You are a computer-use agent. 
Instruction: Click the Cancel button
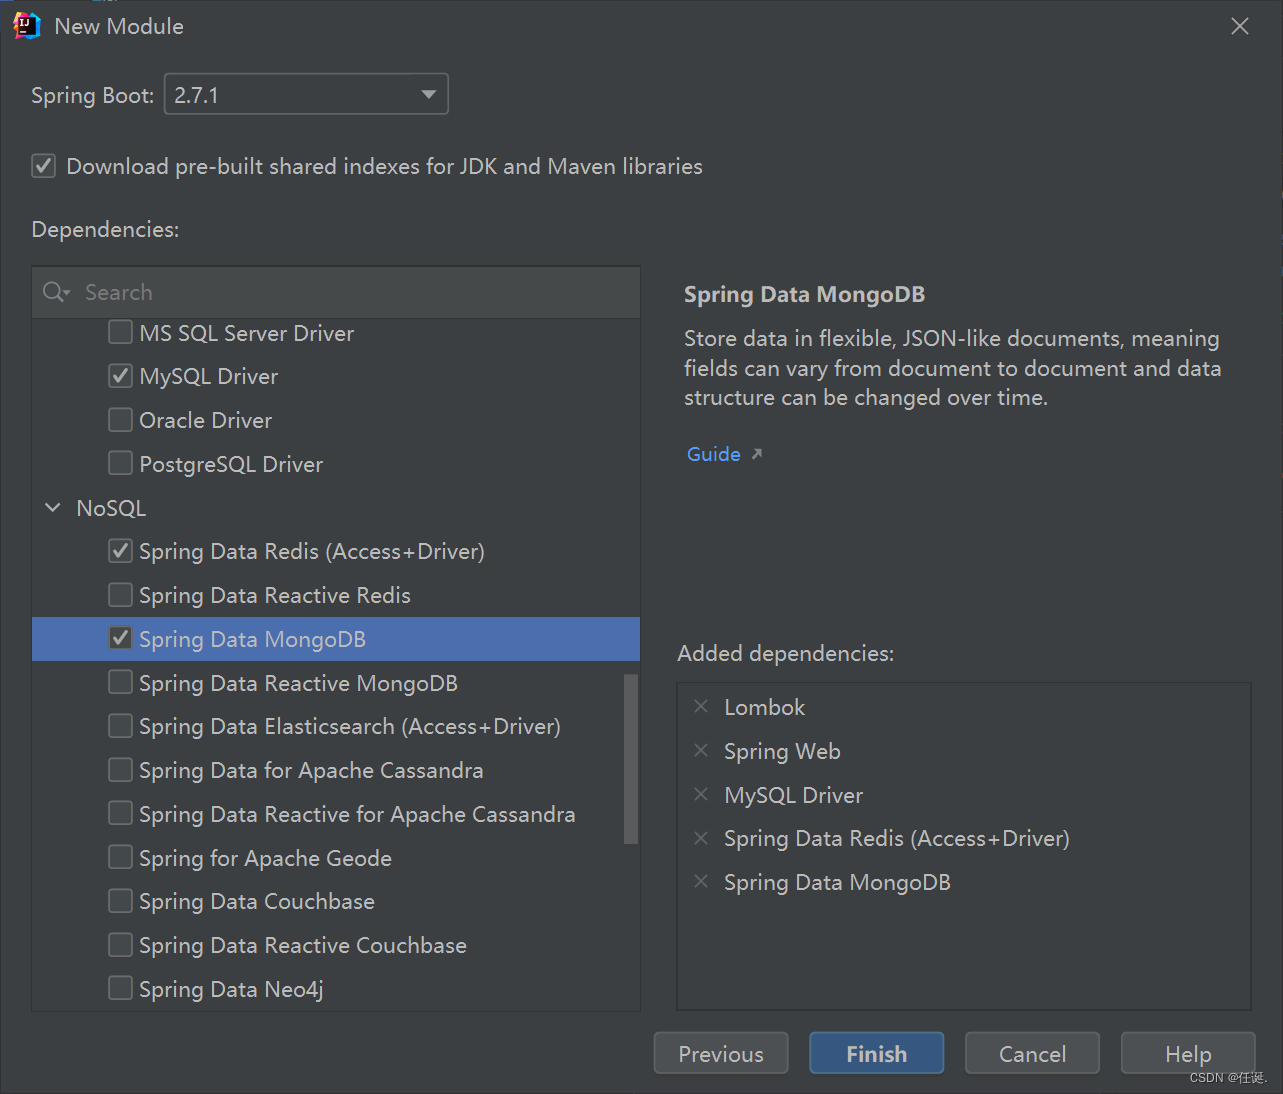point(1032,1053)
